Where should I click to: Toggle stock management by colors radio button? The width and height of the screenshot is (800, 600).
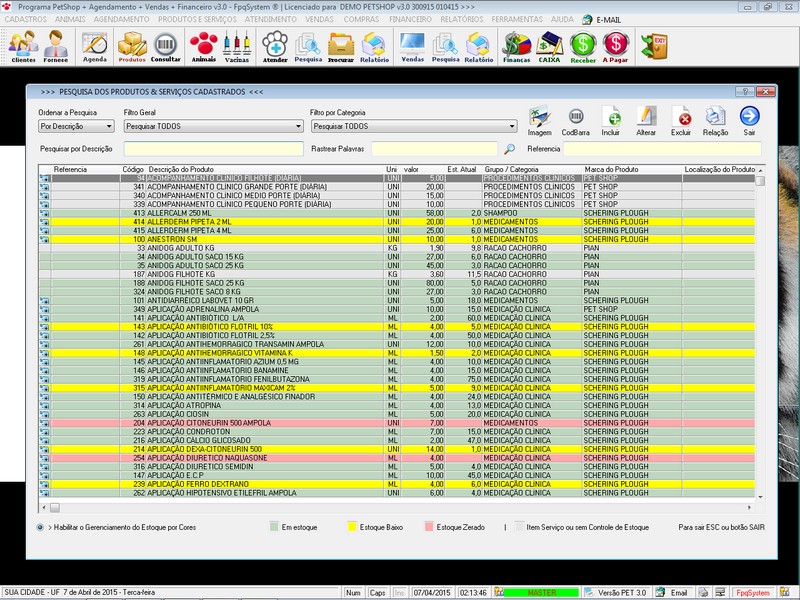[x=39, y=526]
